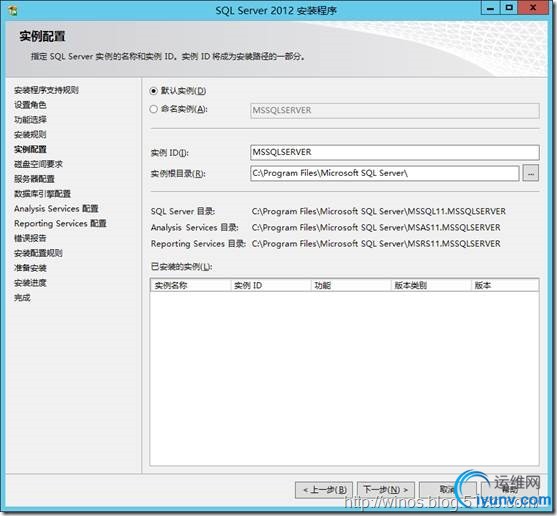Select Reporting Services 配置 step

tap(60, 224)
